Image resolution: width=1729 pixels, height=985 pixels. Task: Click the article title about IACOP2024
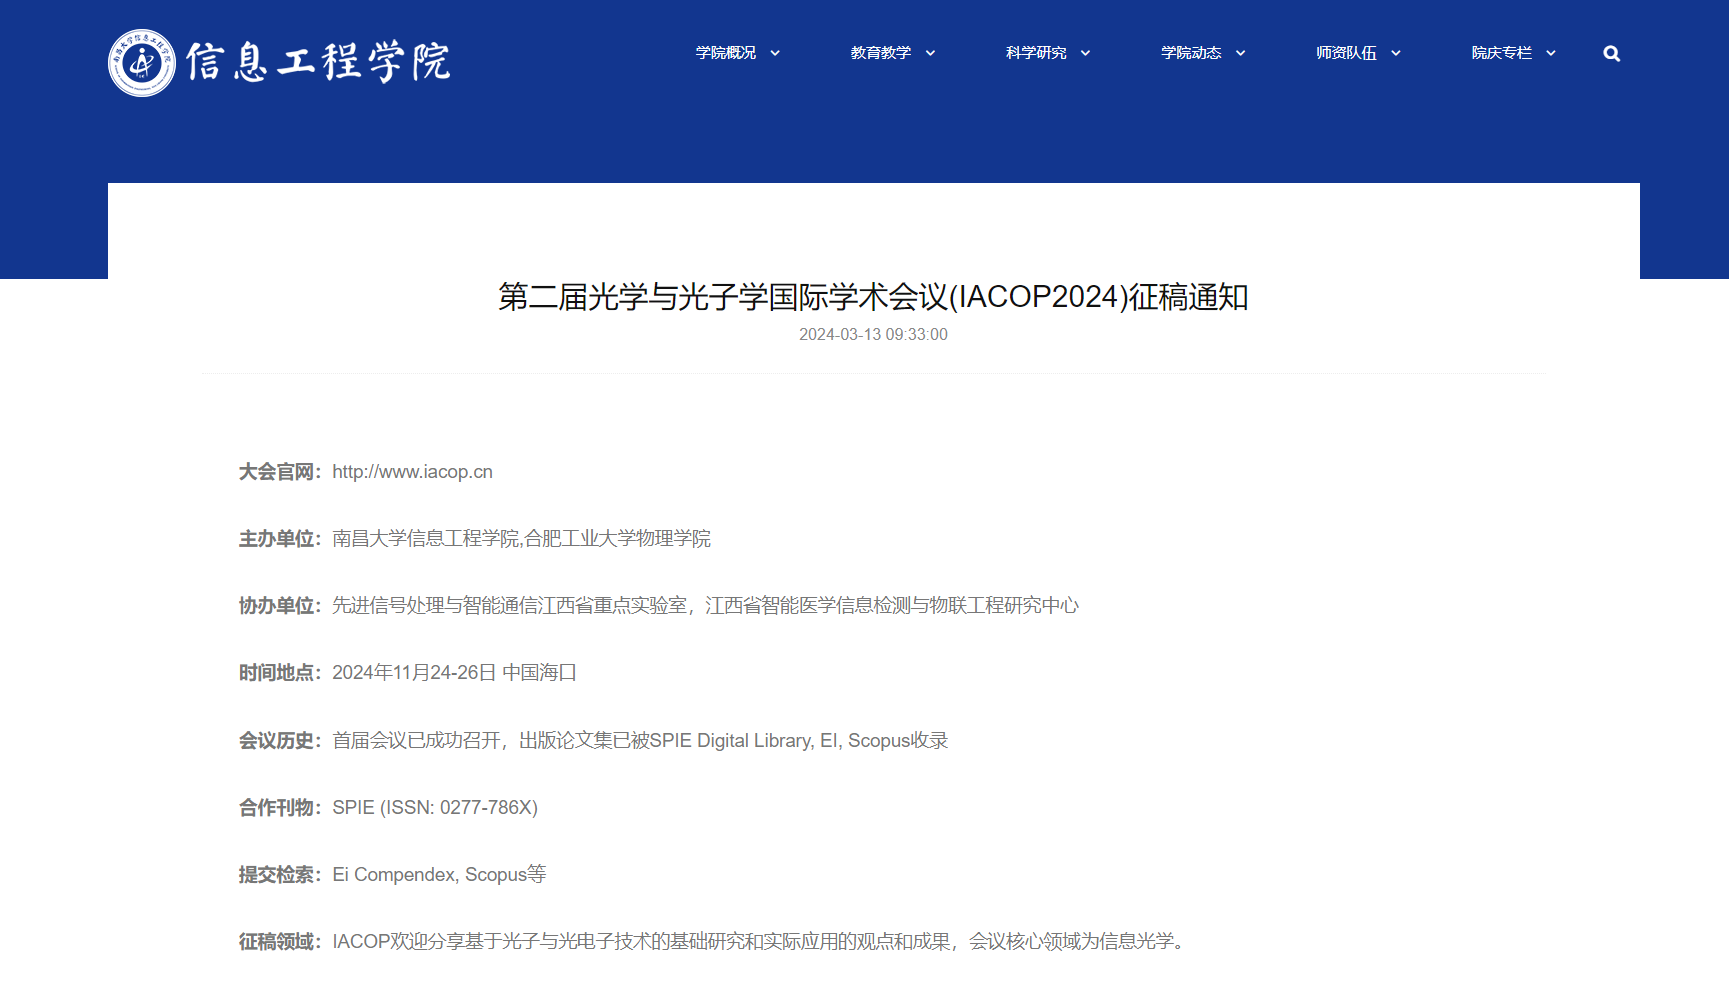point(873,297)
